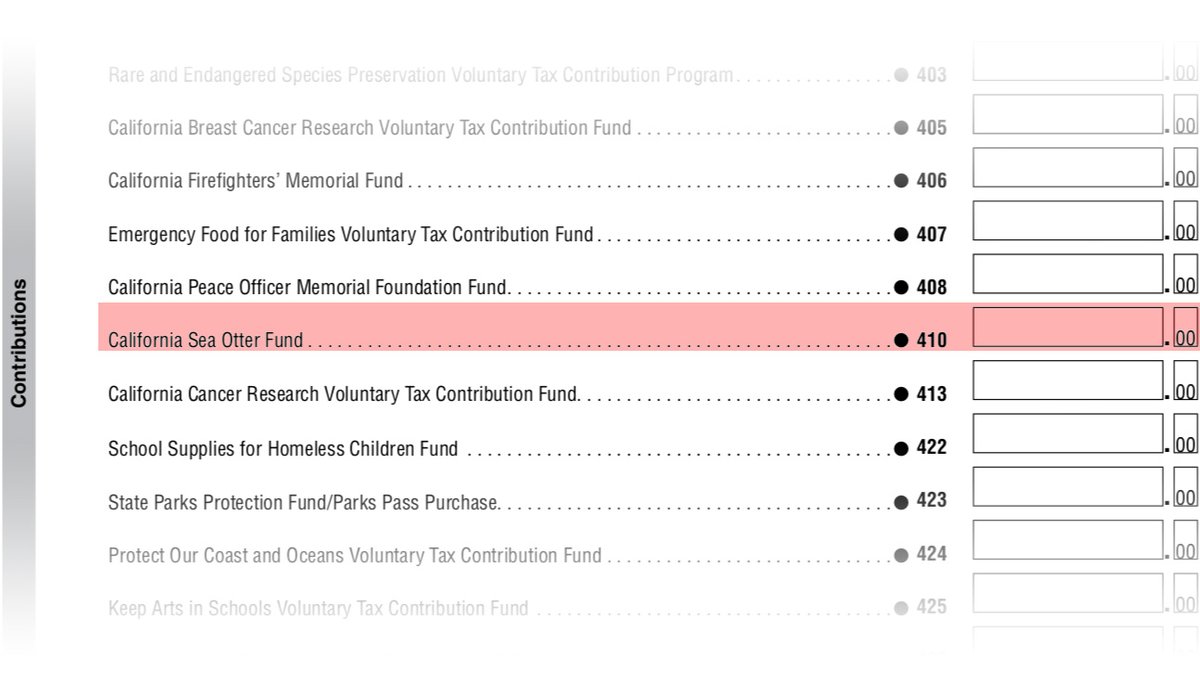The height and width of the screenshot is (683, 1200).
Task: Click the amount box for code 408
Action: click(x=1068, y=274)
